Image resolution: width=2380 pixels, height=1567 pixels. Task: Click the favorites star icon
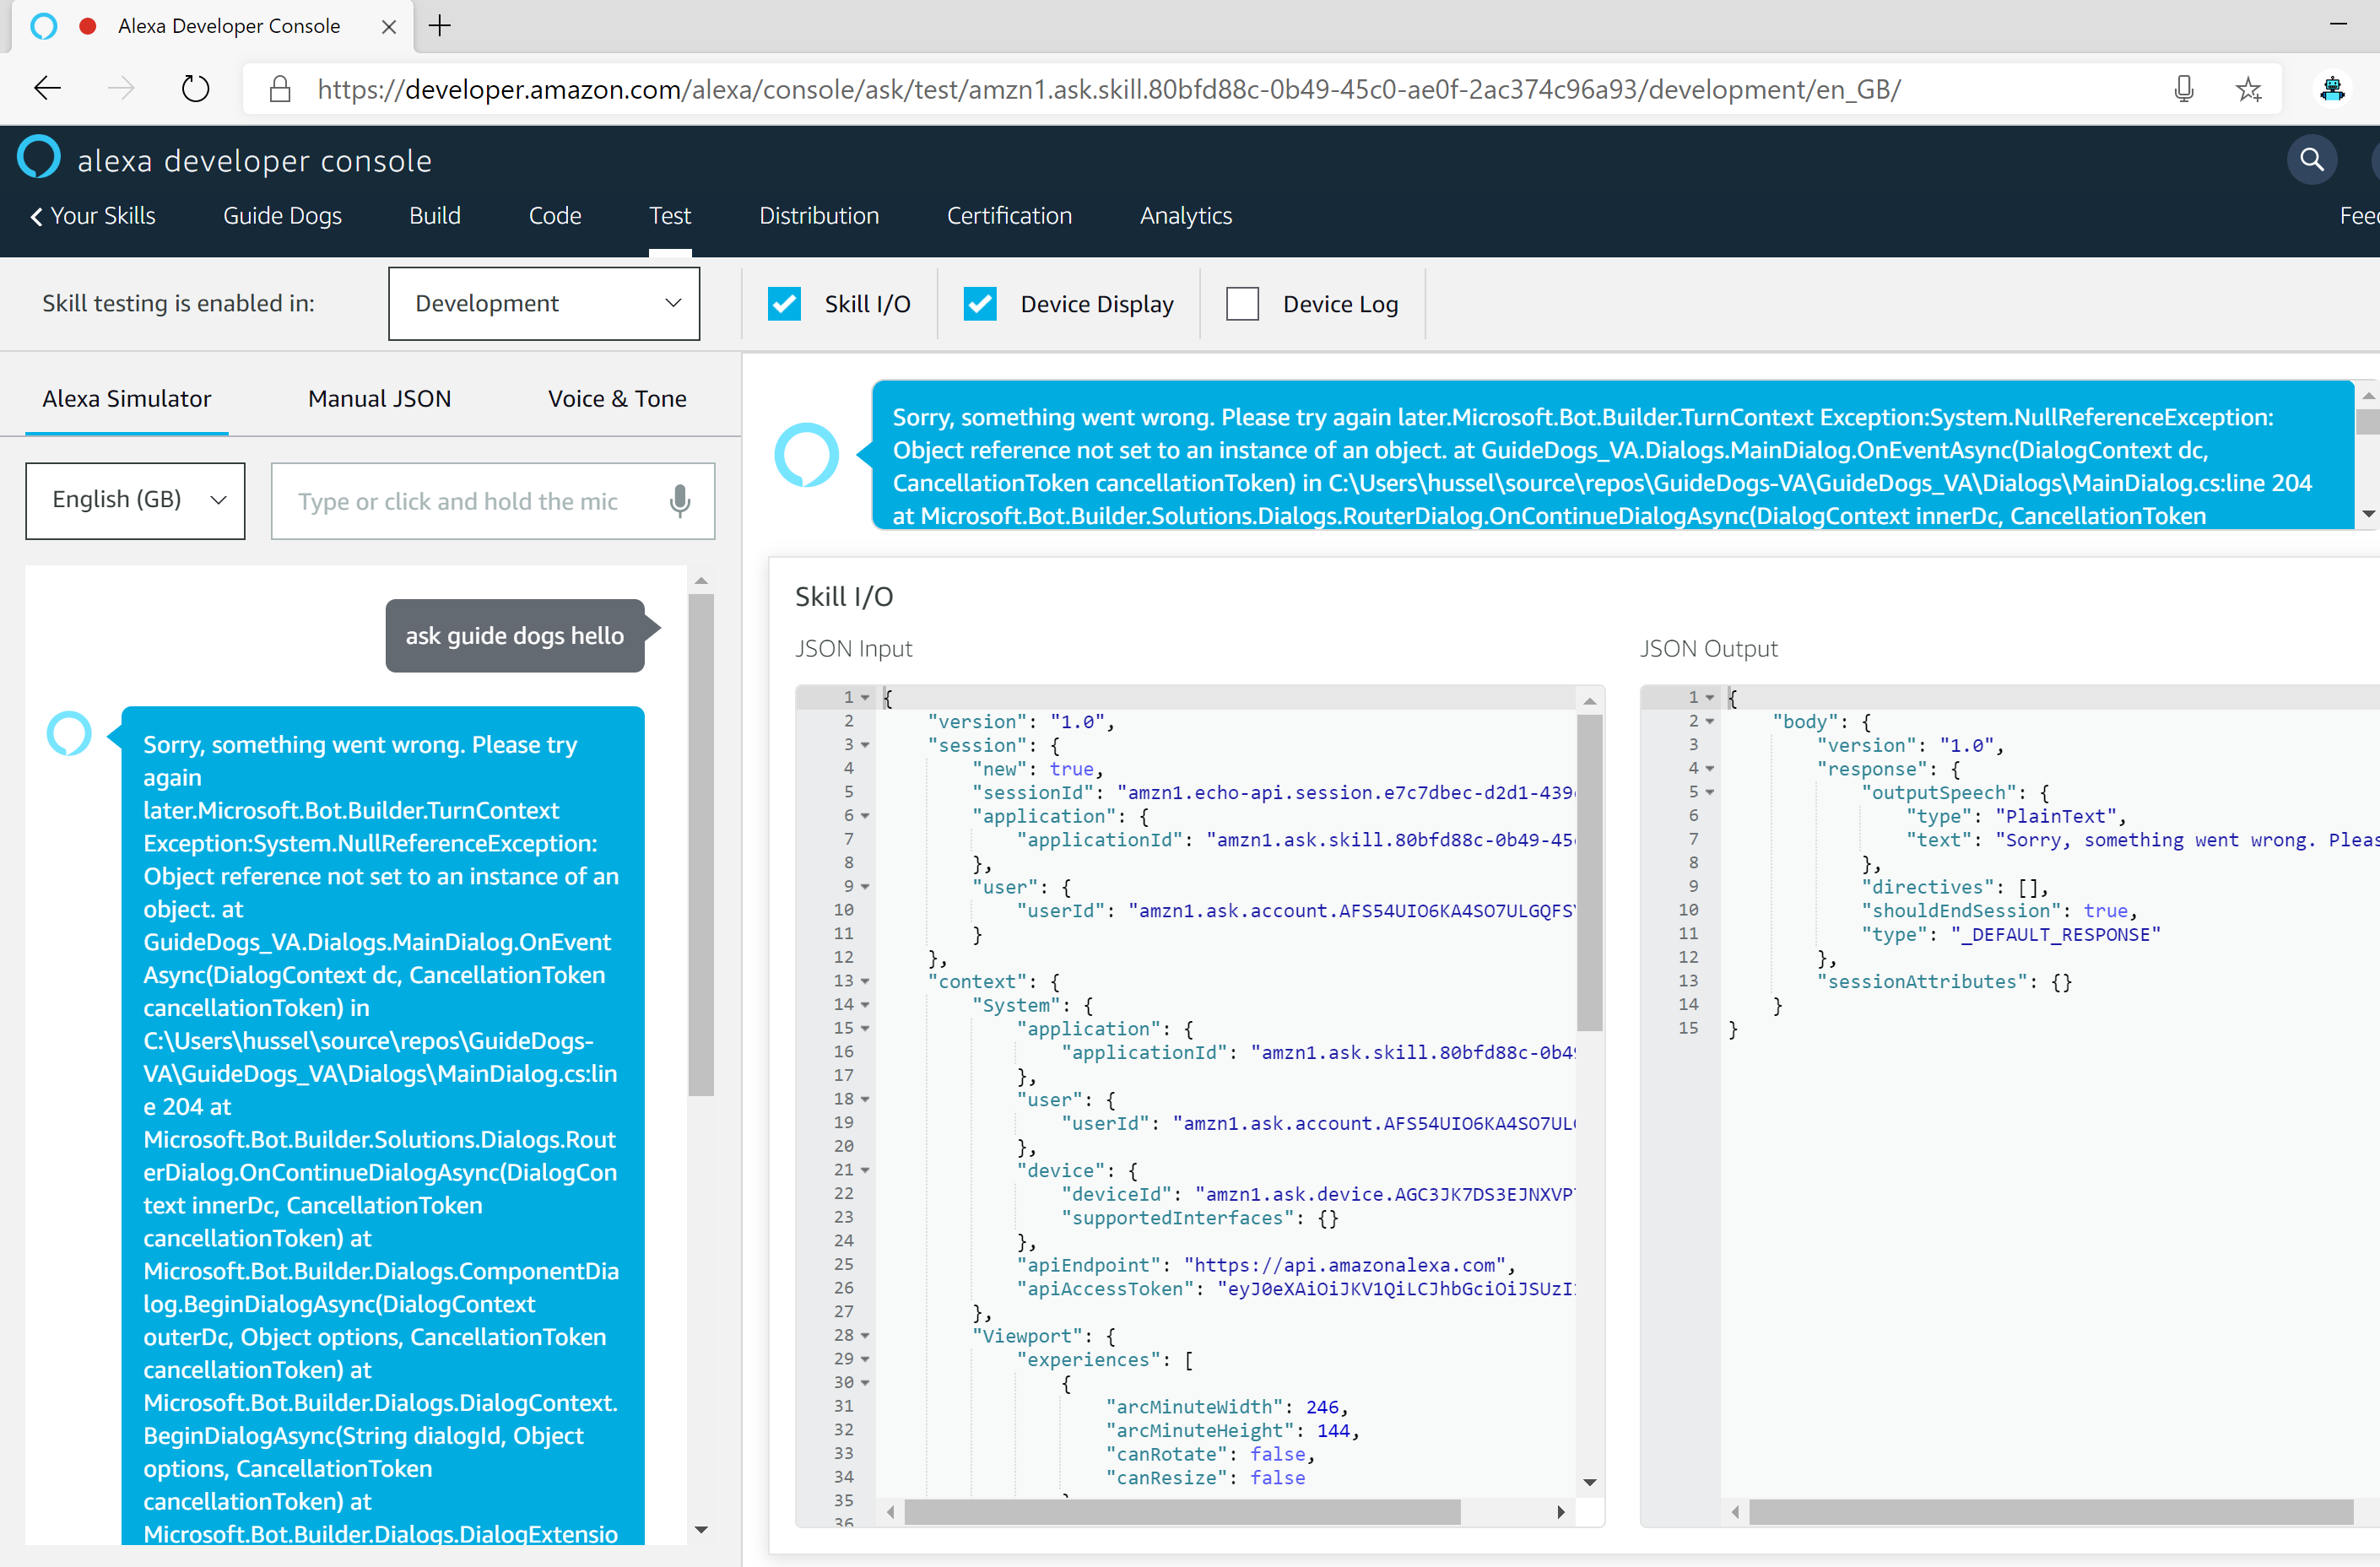point(2248,89)
